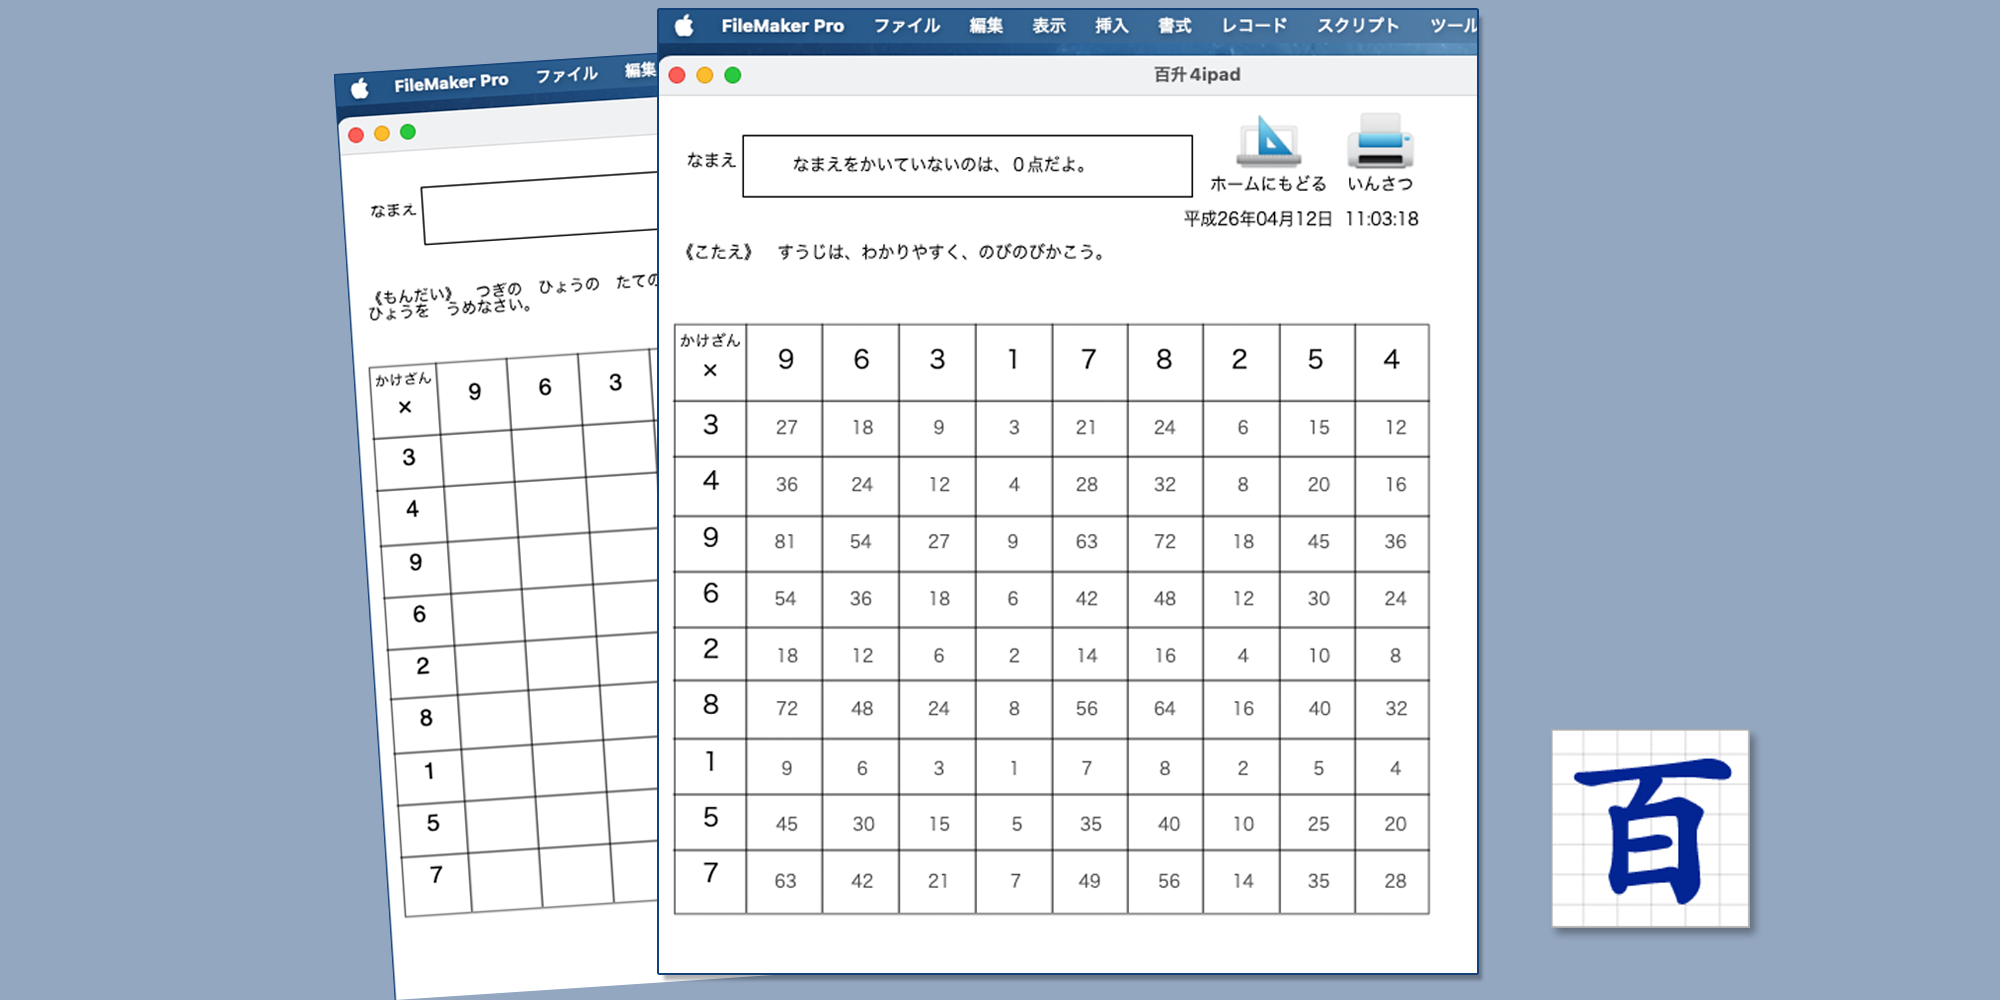Open the レコード menu

pos(1254,26)
